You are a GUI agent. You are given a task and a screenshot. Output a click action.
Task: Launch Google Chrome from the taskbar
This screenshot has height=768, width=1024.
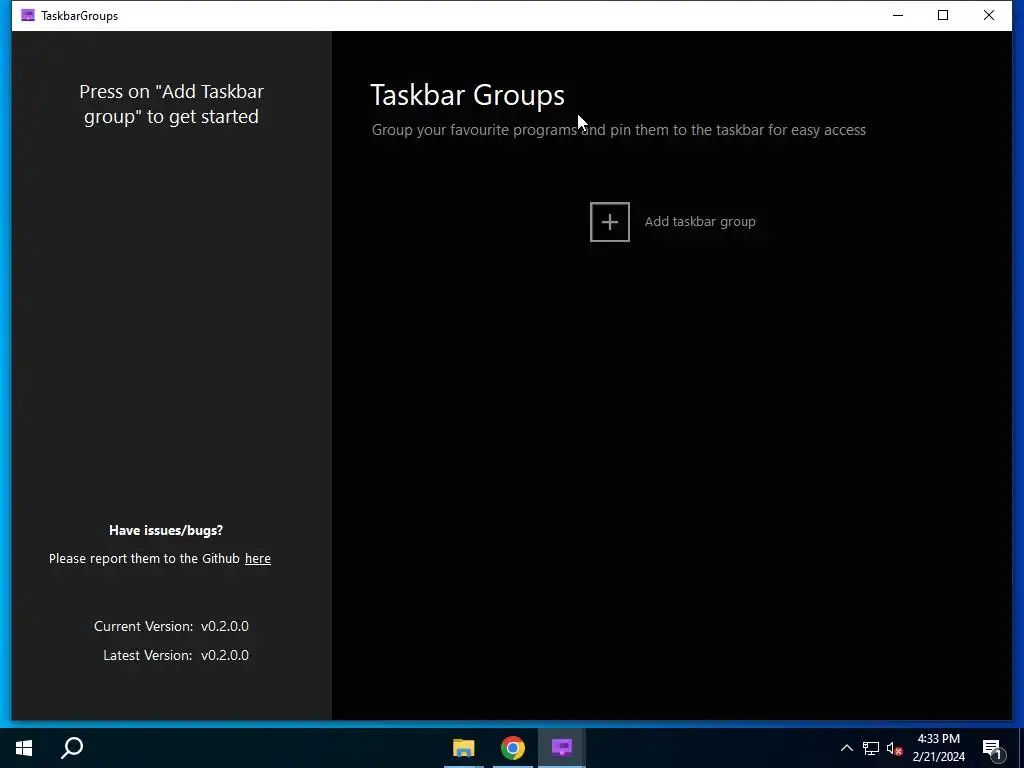pyautogui.click(x=513, y=748)
